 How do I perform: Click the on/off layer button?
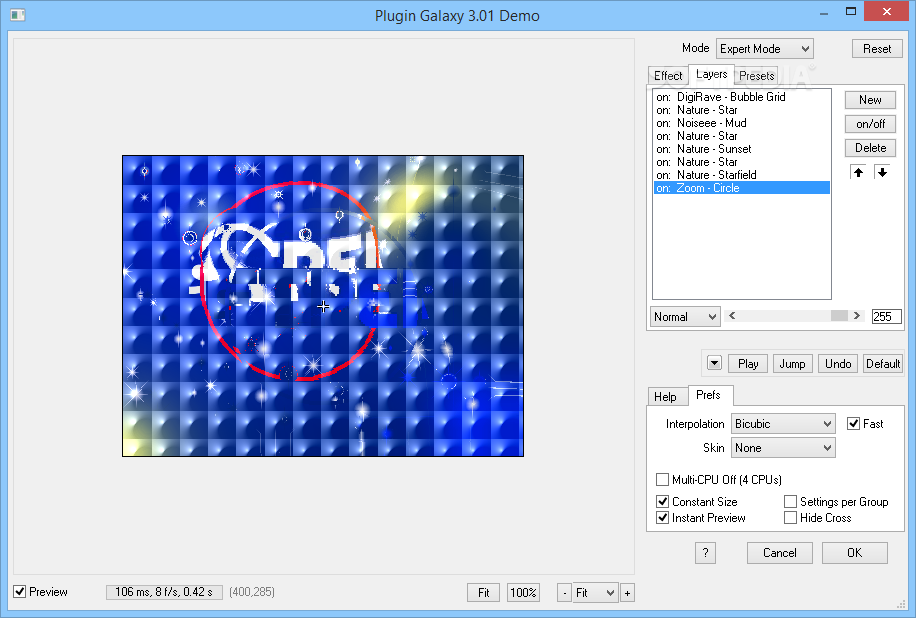pyautogui.click(x=870, y=124)
